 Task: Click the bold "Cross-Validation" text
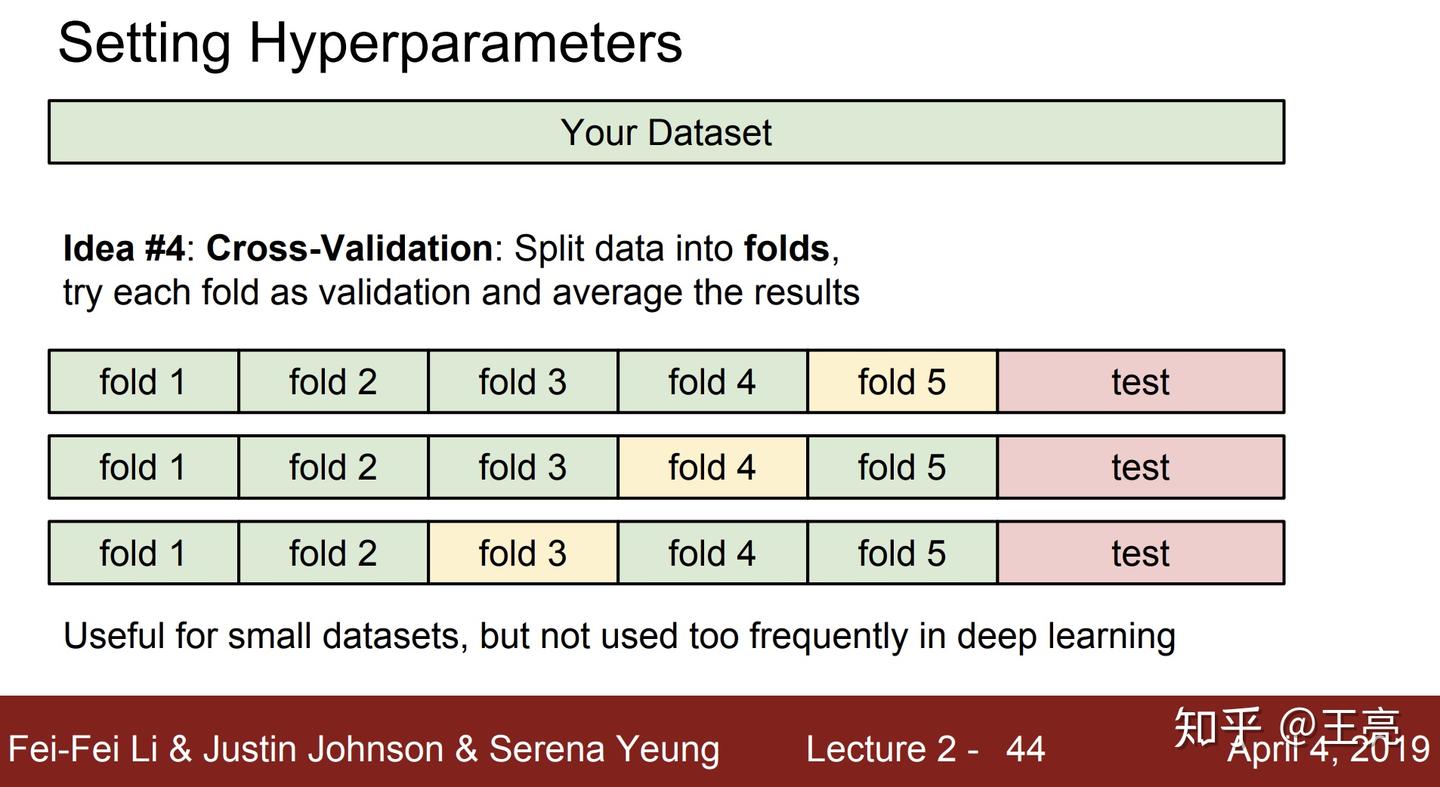click(349, 248)
